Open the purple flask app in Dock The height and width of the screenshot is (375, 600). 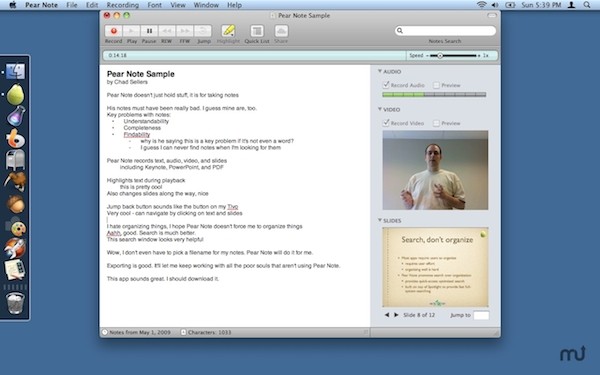[16, 116]
